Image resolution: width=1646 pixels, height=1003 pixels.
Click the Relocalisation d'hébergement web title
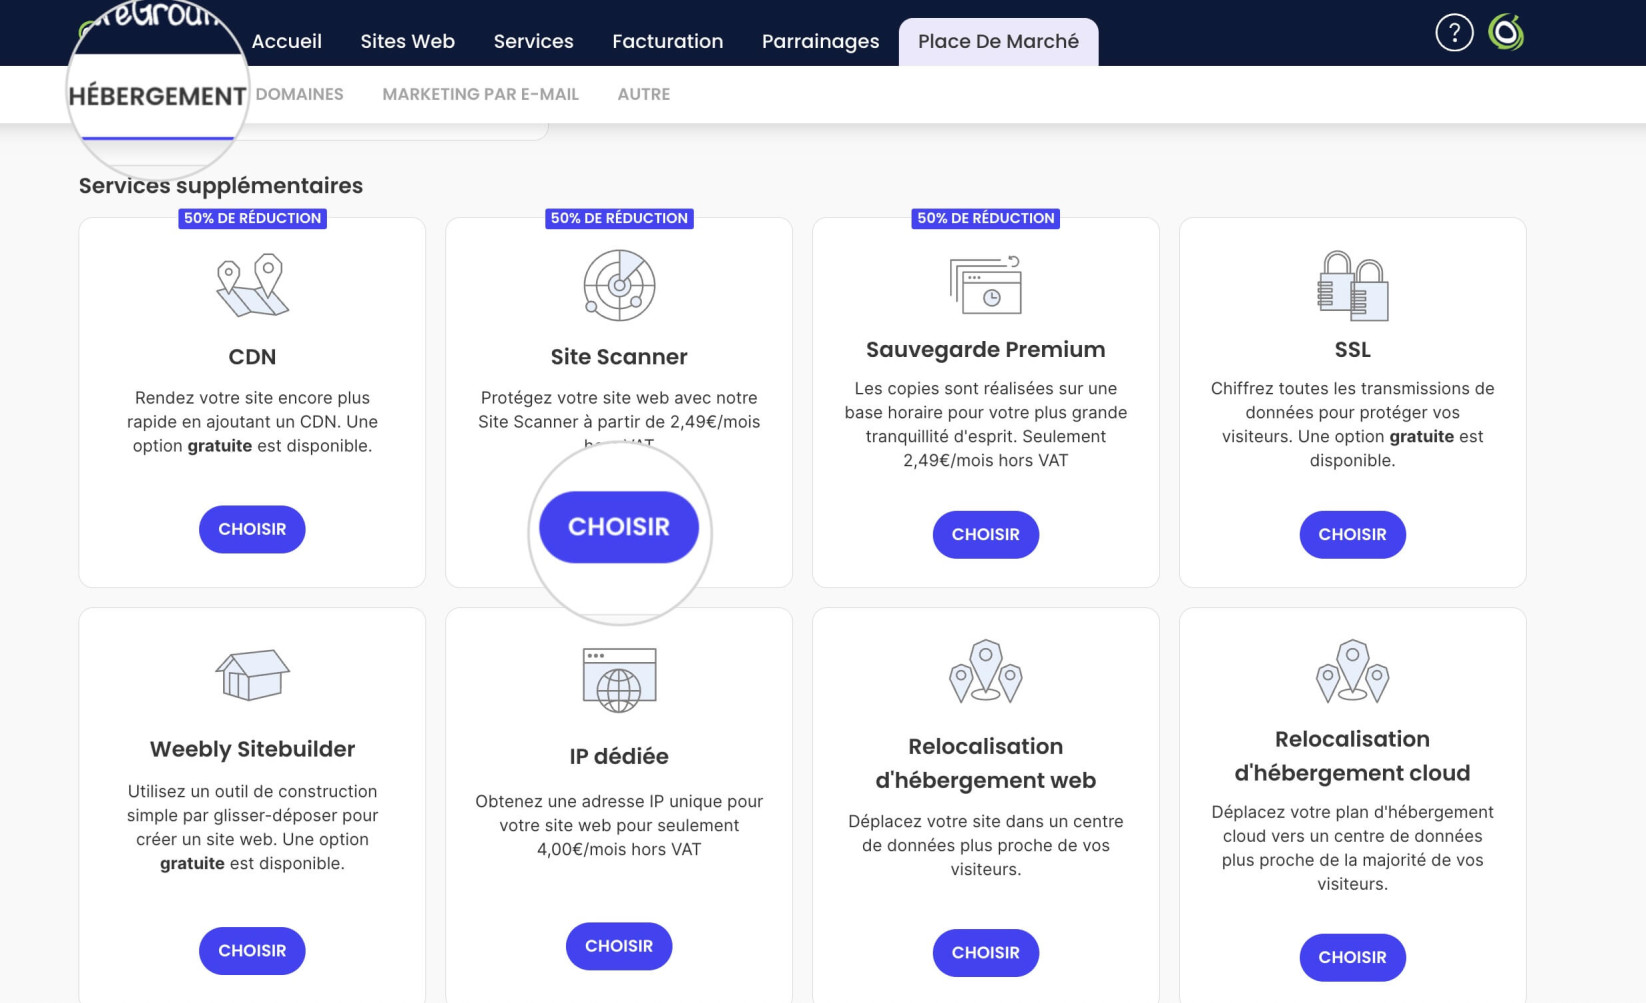[986, 763]
